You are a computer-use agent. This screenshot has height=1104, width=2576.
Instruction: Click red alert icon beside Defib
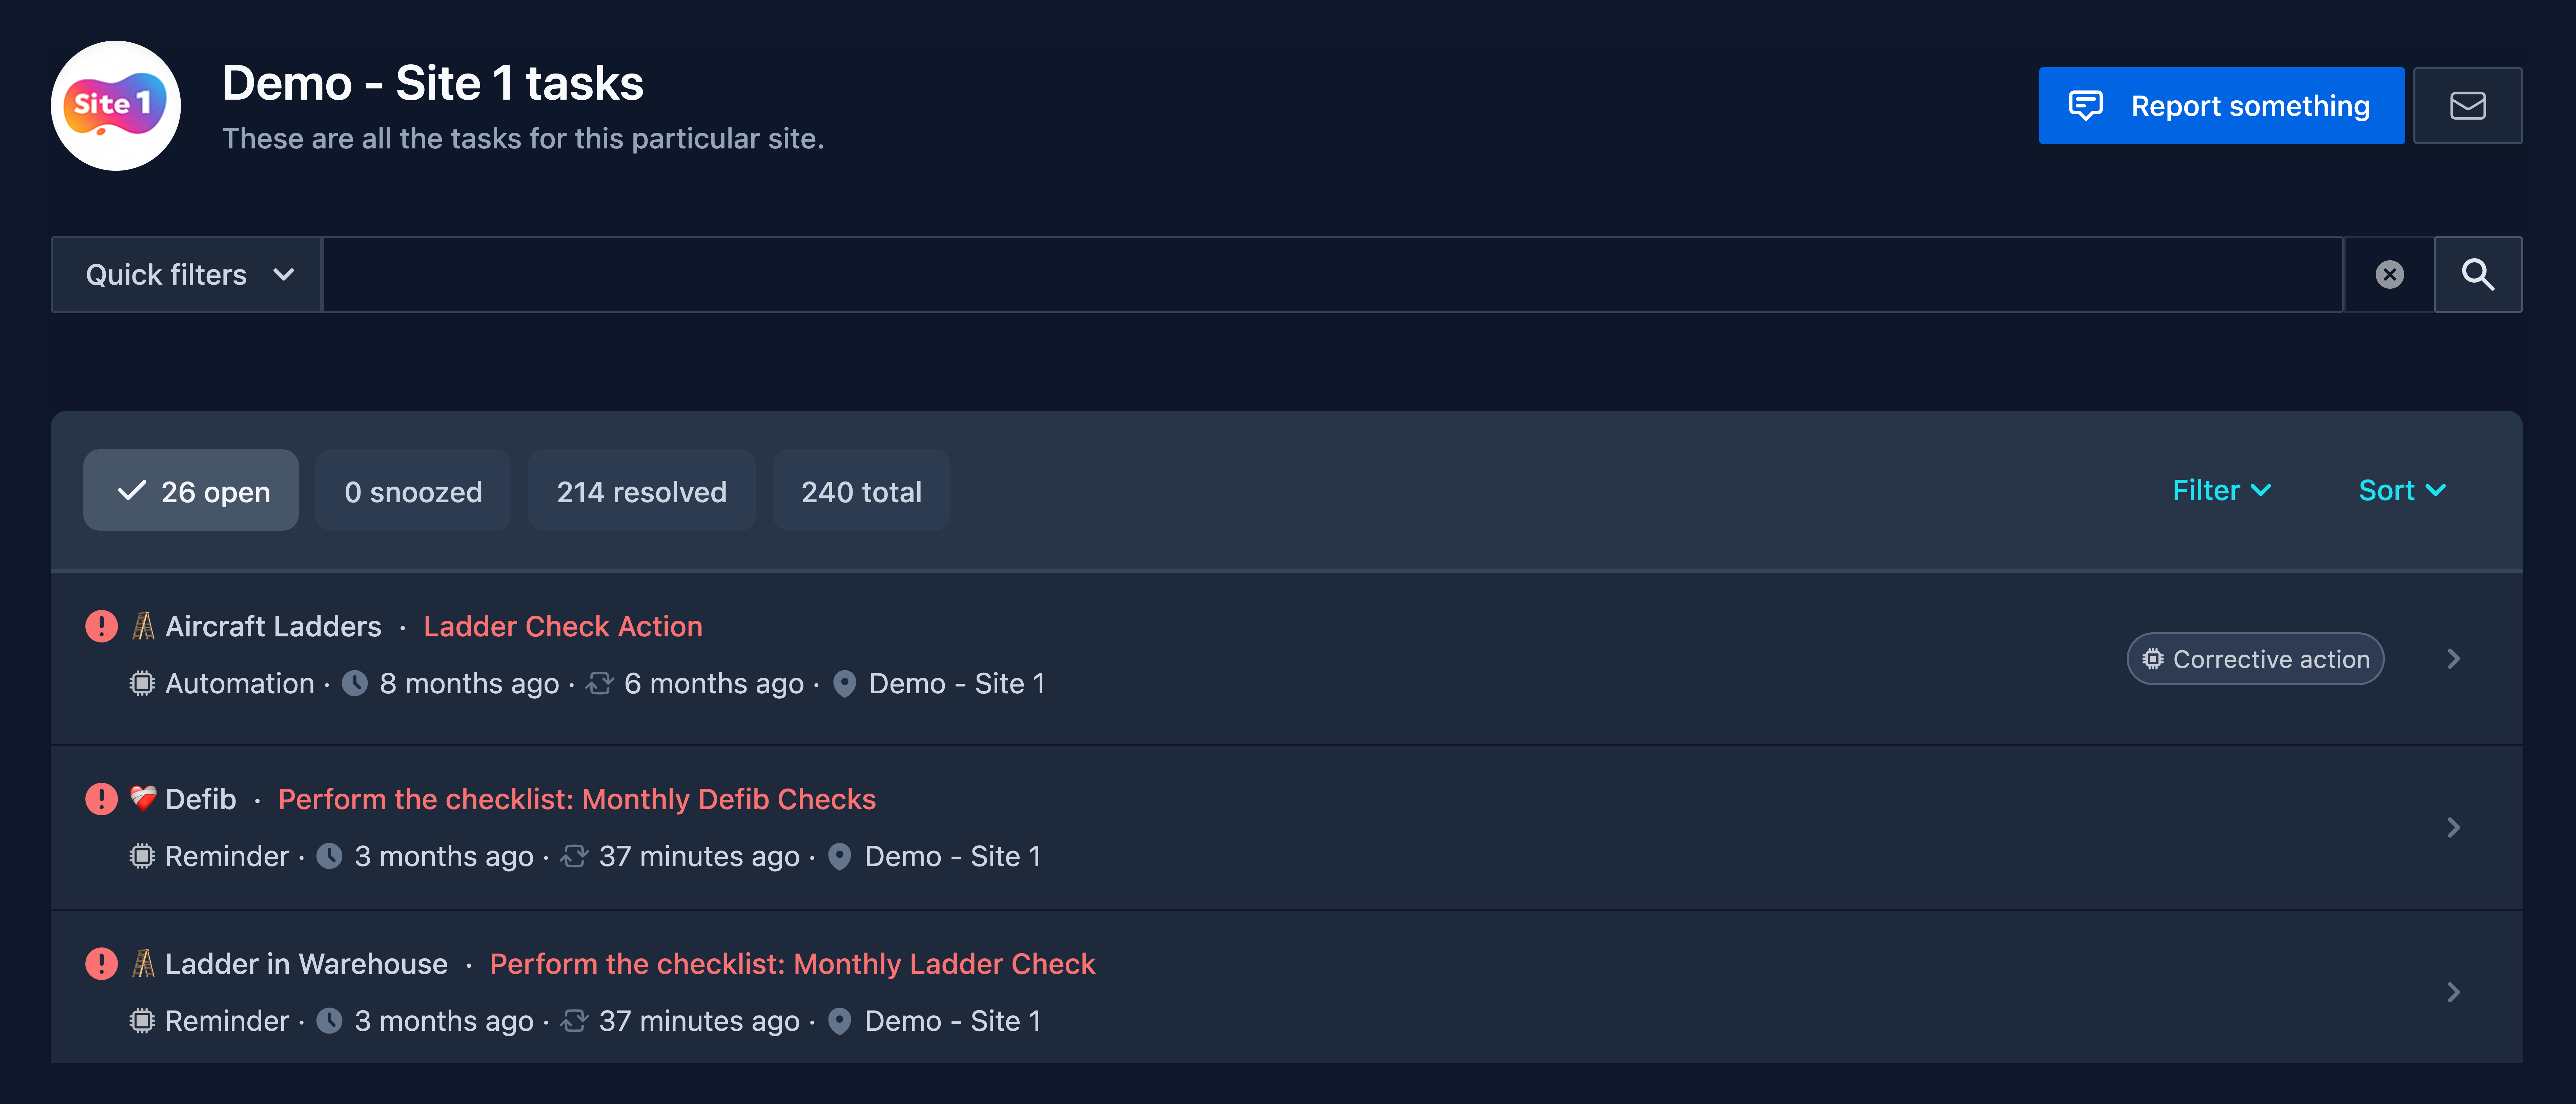coord(101,799)
